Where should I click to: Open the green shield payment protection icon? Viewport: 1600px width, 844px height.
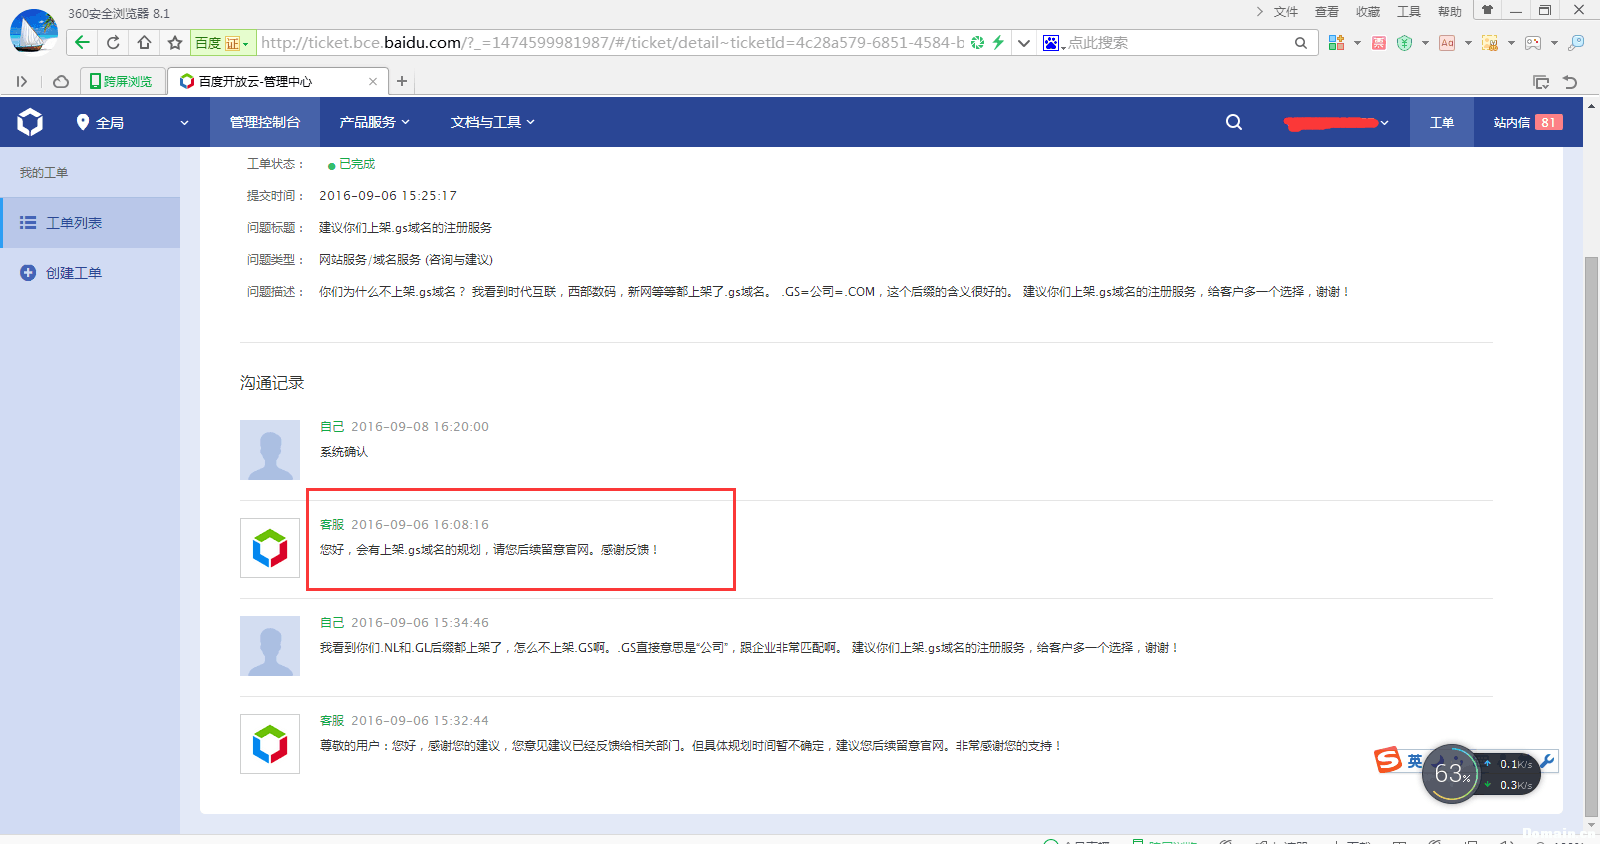coord(1404,43)
